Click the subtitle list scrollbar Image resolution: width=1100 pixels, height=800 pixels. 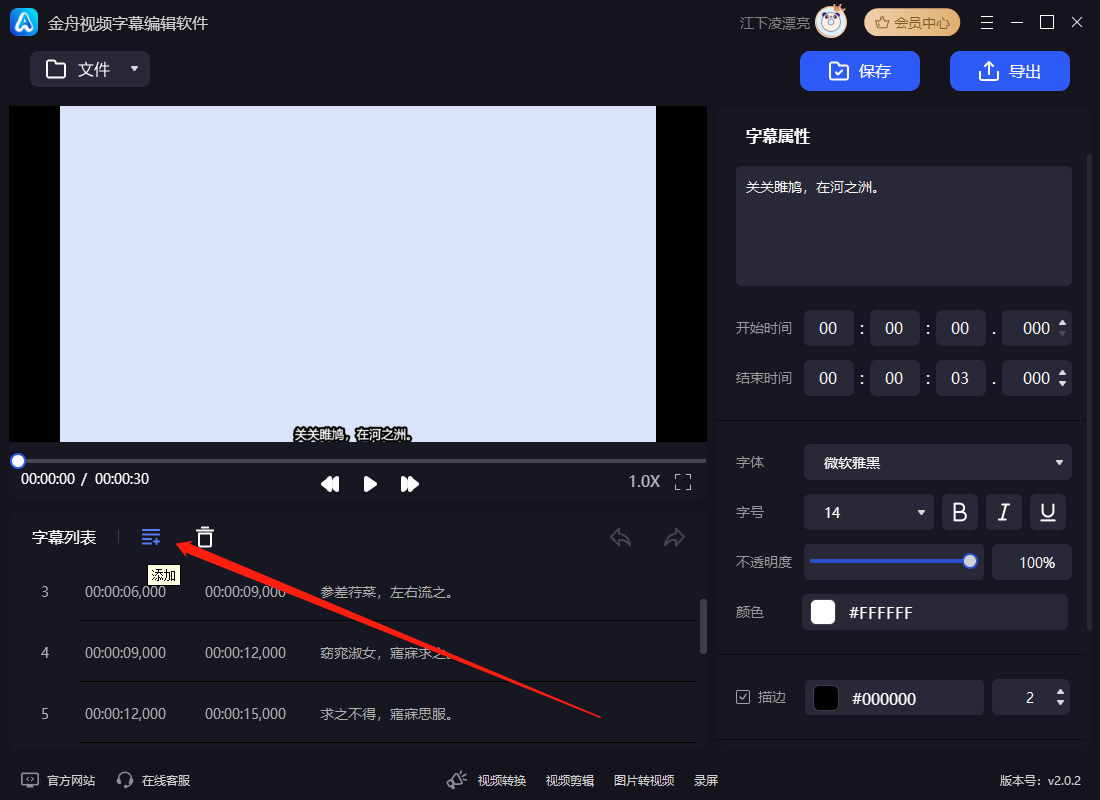tap(703, 626)
